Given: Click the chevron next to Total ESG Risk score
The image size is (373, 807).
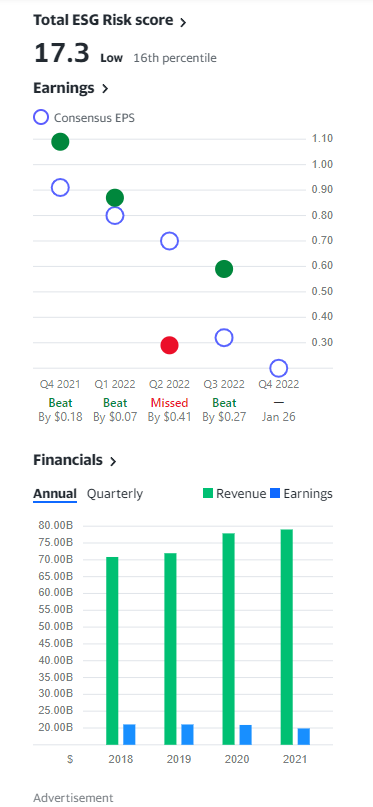Looking at the screenshot, I should pos(183,22).
